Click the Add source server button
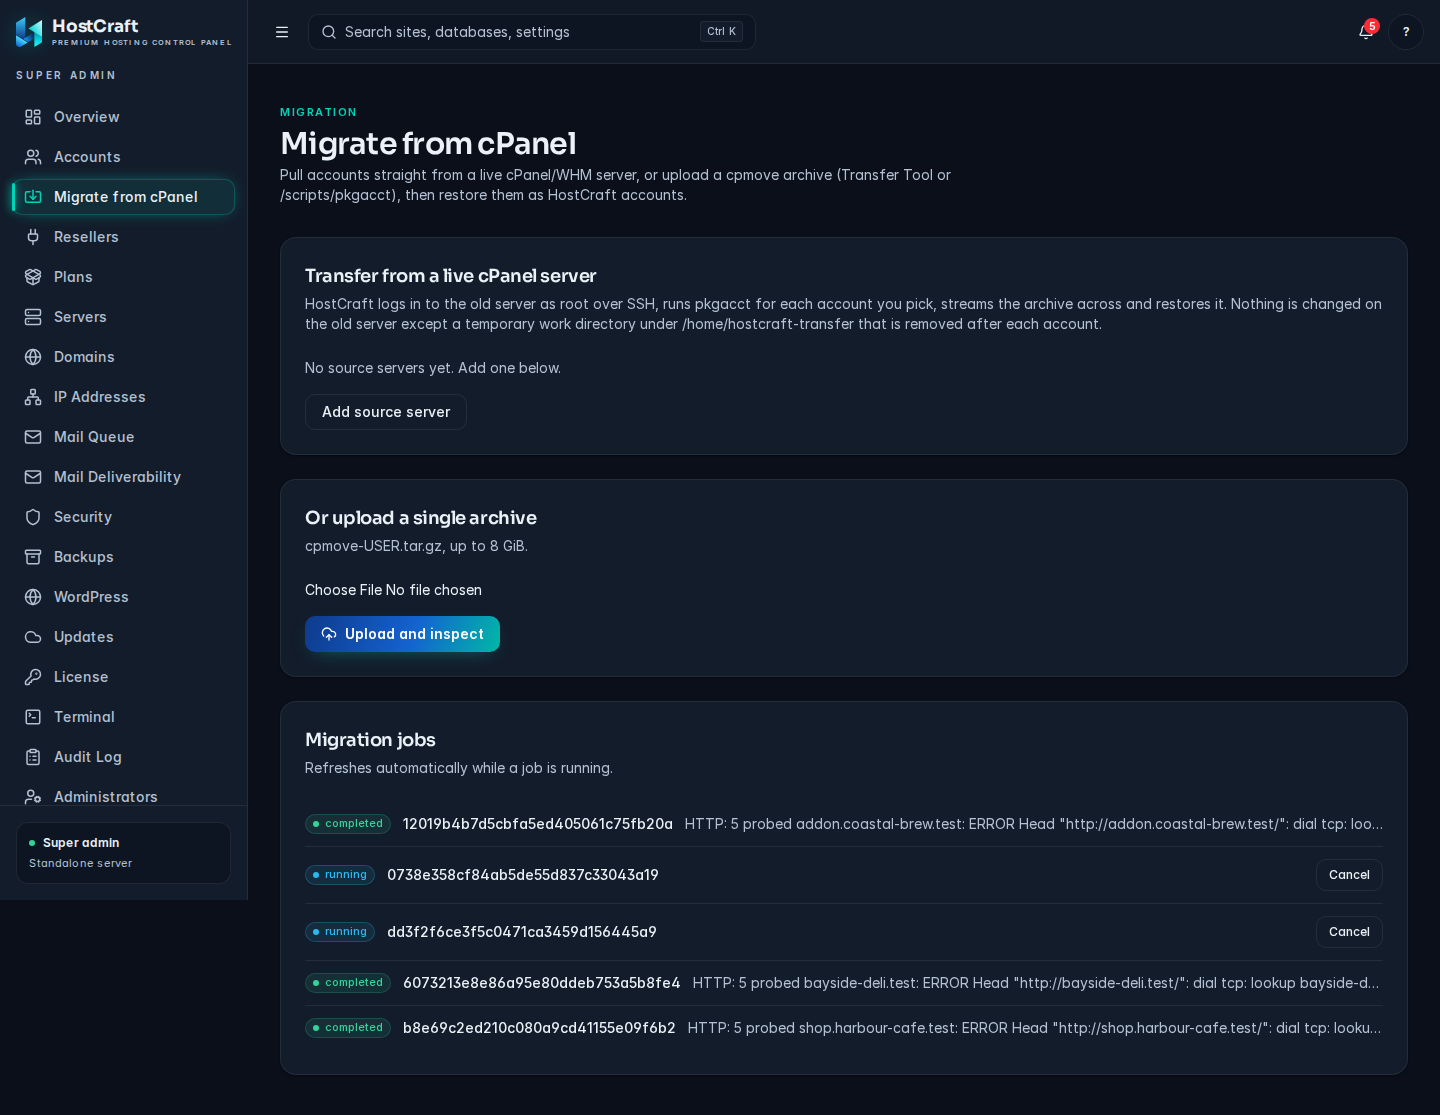Screen dimensions: 1440x1115 (386, 412)
